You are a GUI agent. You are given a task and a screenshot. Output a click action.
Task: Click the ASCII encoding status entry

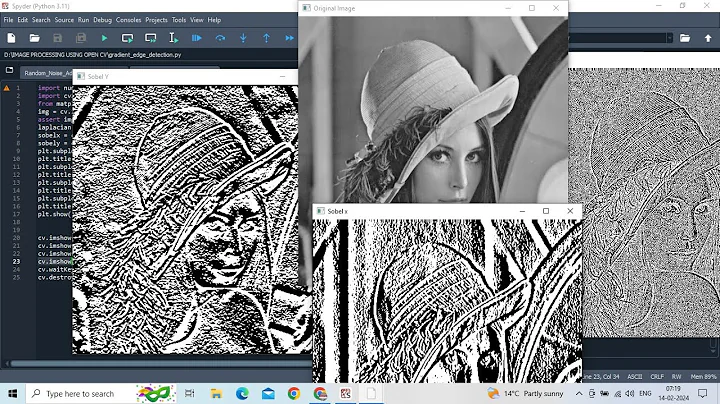635,376
